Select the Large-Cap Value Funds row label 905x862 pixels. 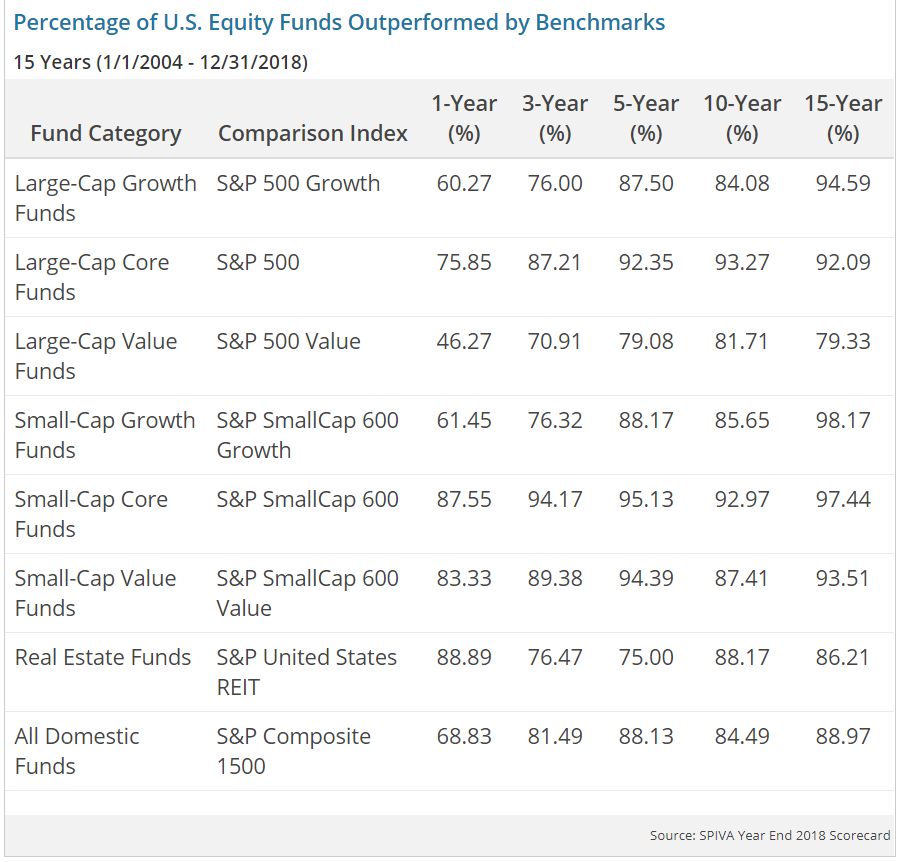click(x=96, y=356)
